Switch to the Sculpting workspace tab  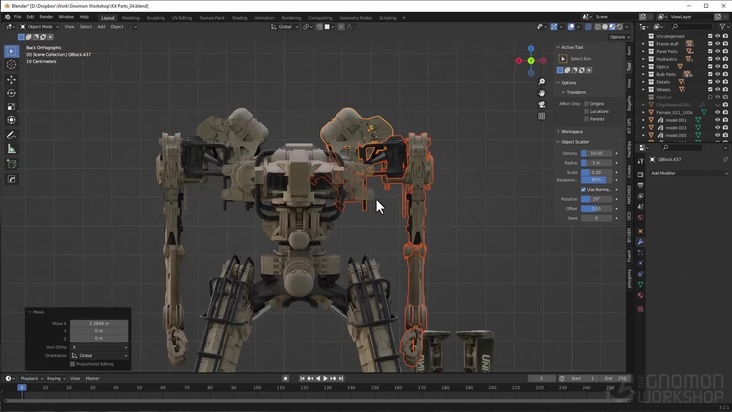click(x=155, y=18)
